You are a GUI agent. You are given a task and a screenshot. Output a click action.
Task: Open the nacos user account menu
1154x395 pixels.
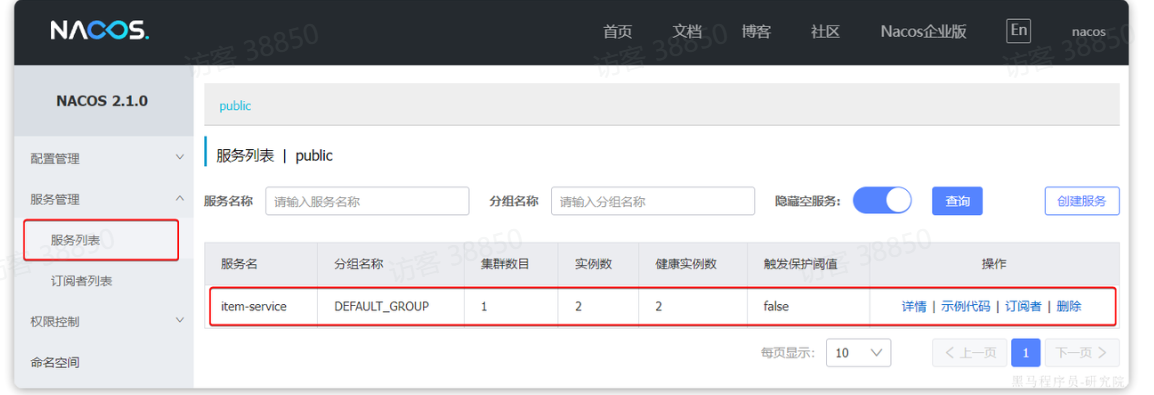tap(1088, 32)
